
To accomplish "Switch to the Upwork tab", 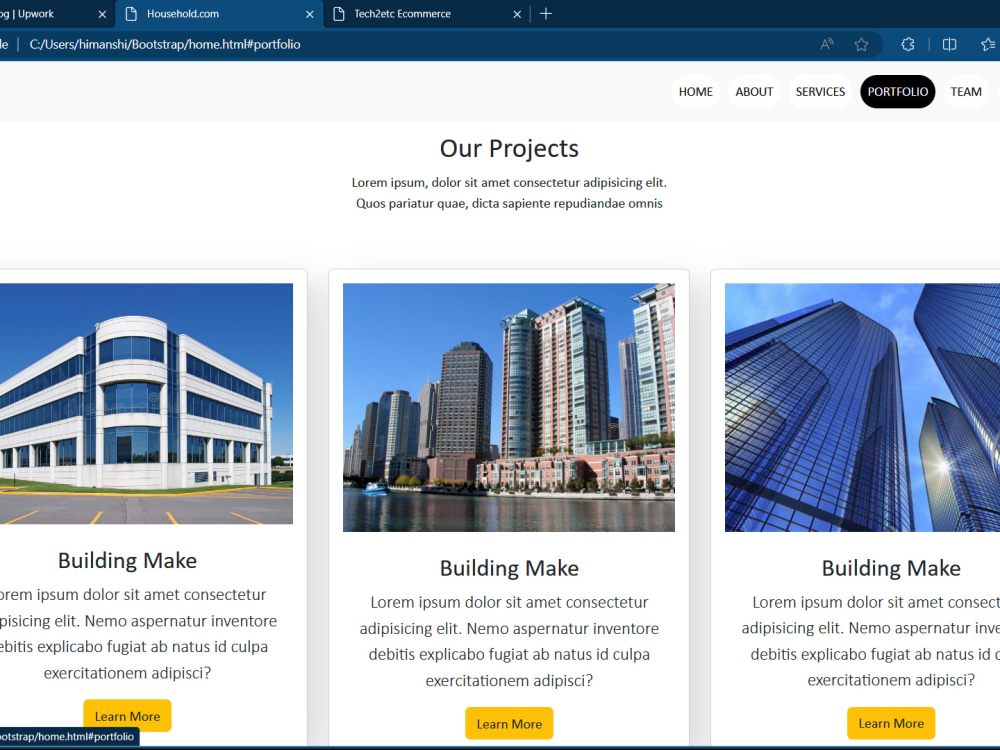I will pos(57,14).
